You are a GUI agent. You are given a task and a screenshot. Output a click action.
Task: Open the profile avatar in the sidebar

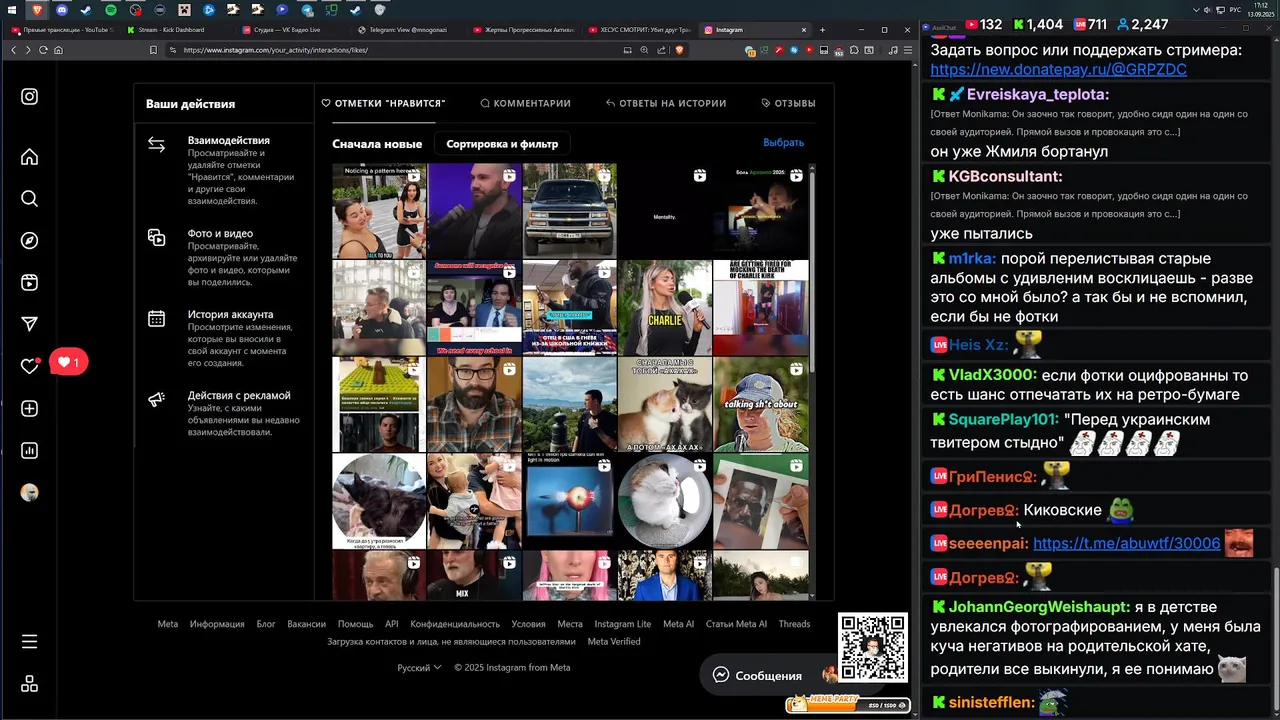(30, 492)
